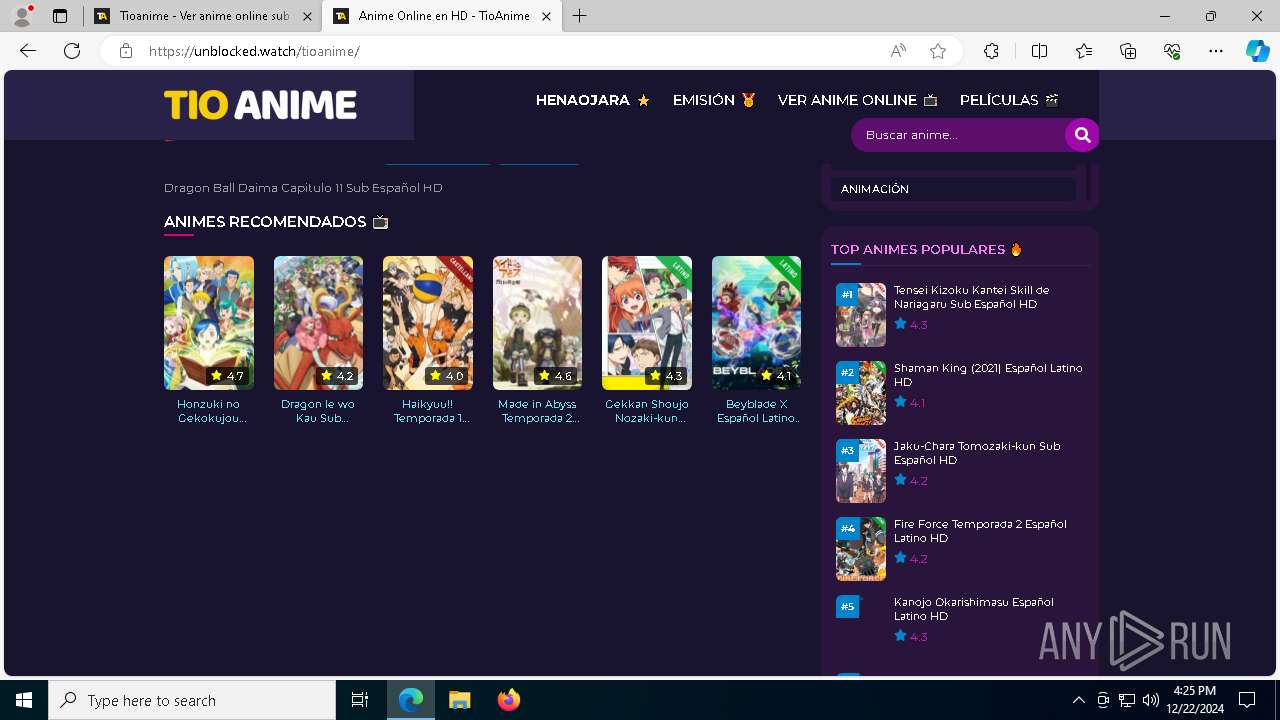Click #3 Jaku-Chara Tomozaki-kun thumbnail
The image size is (1280, 720).
coord(861,471)
